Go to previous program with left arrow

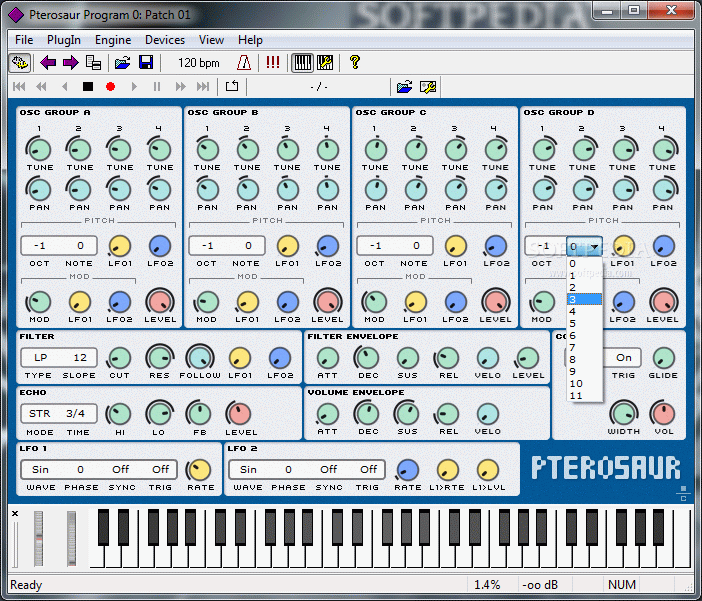coord(48,63)
